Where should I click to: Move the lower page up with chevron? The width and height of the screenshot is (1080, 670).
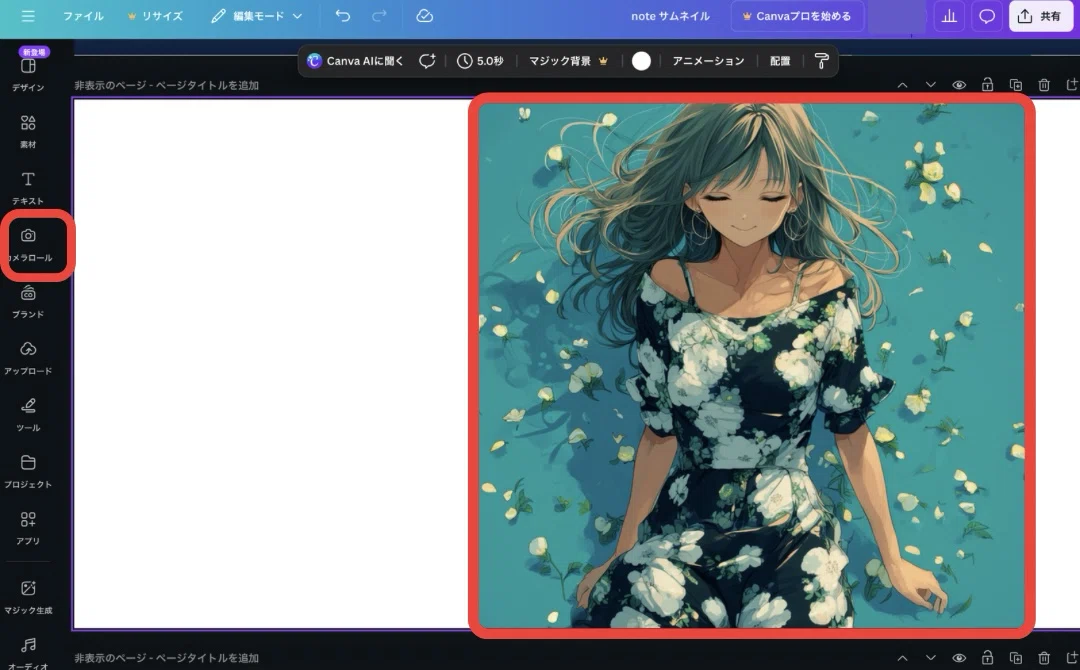click(902, 658)
